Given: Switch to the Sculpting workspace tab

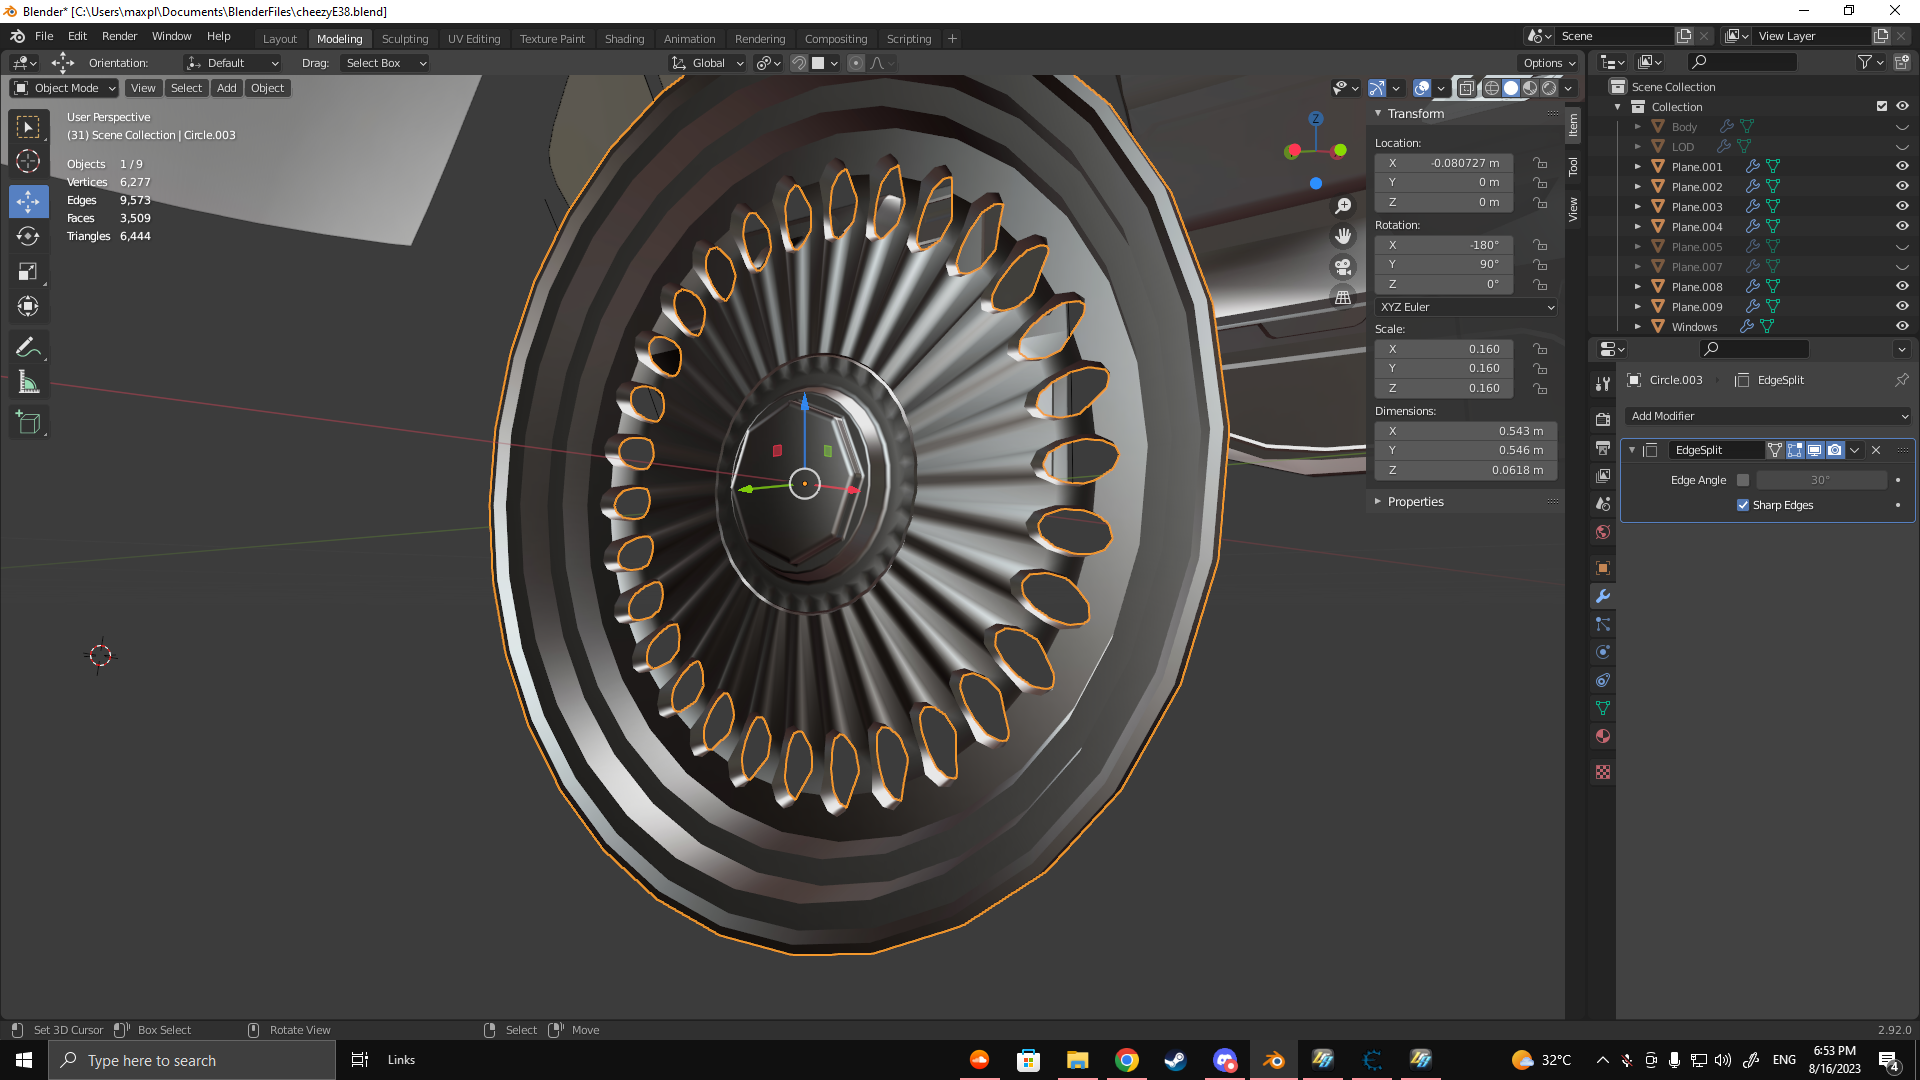Looking at the screenshot, I should 404,39.
